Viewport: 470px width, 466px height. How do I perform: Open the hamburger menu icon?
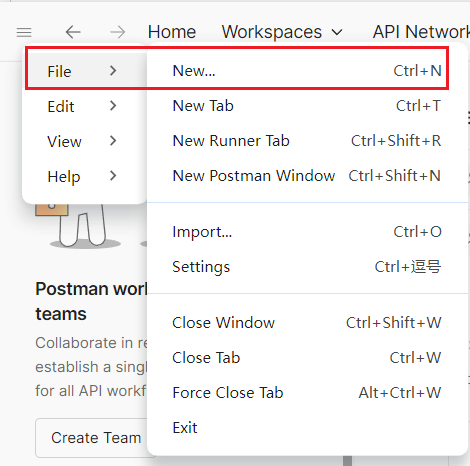[x=24, y=32]
